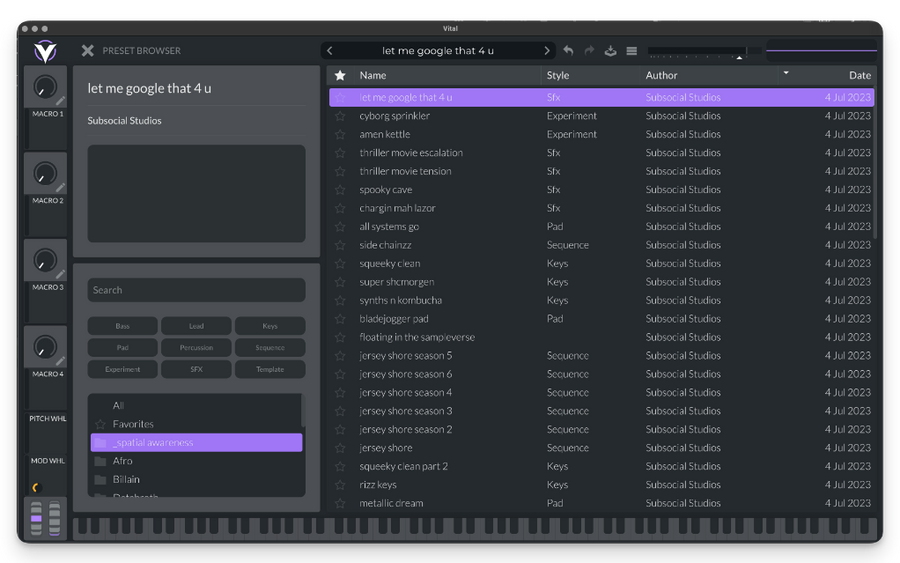Viewport: 900px width, 563px height.
Task: Star the squeeky clean preset
Action: pyautogui.click(x=340, y=263)
